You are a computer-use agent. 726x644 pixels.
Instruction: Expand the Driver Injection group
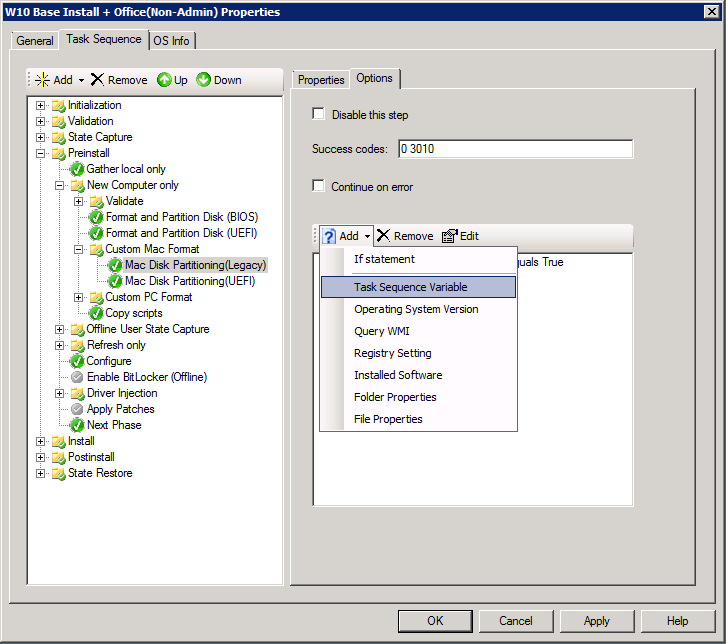click(59, 393)
